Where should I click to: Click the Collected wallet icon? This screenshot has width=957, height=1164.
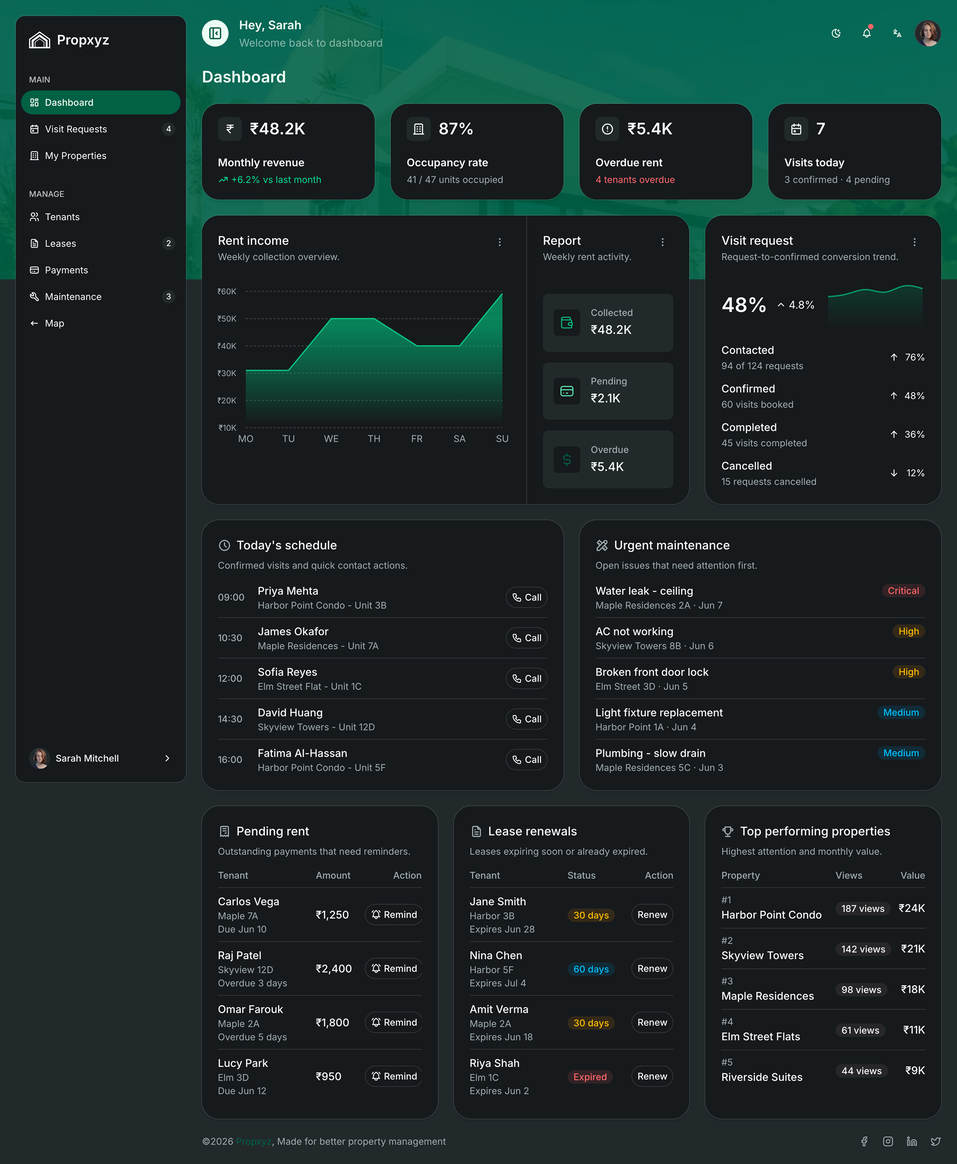[x=567, y=323]
